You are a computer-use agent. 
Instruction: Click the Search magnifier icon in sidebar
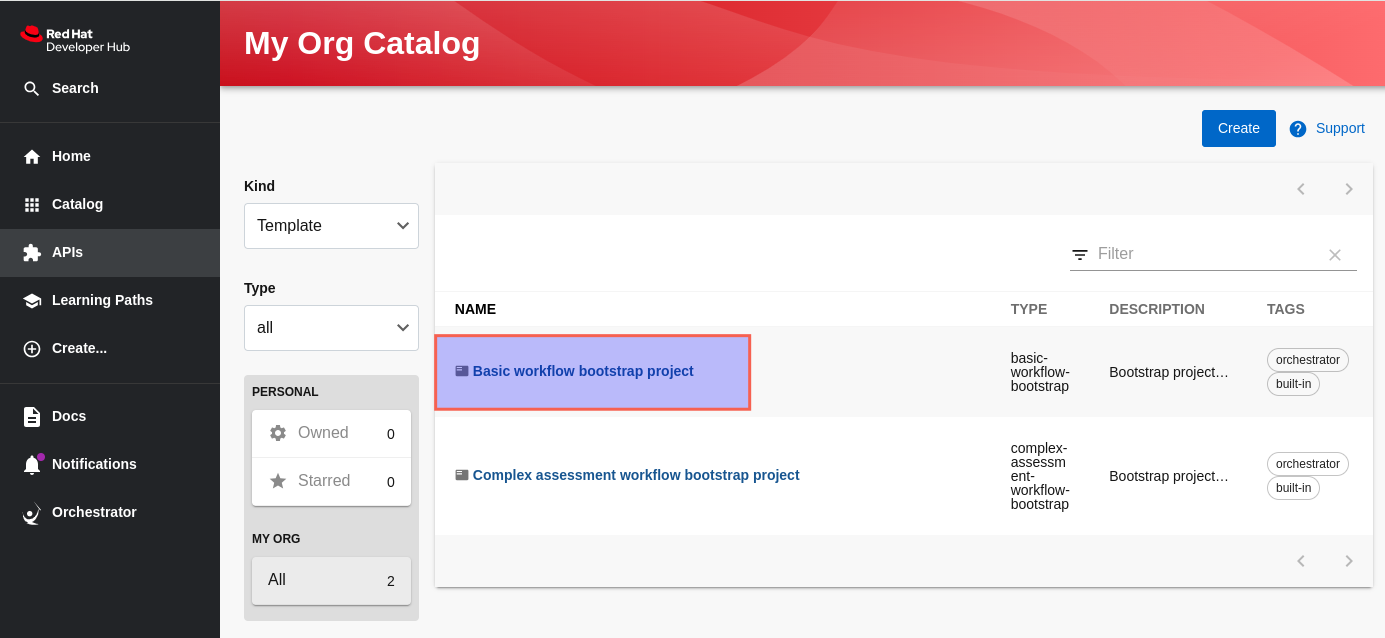coord(32,89)
